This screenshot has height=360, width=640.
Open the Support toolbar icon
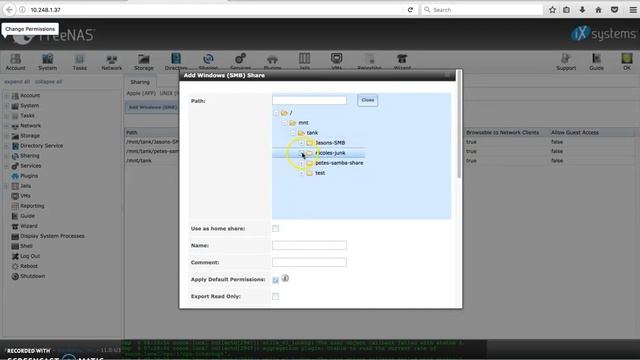[566, 62]
